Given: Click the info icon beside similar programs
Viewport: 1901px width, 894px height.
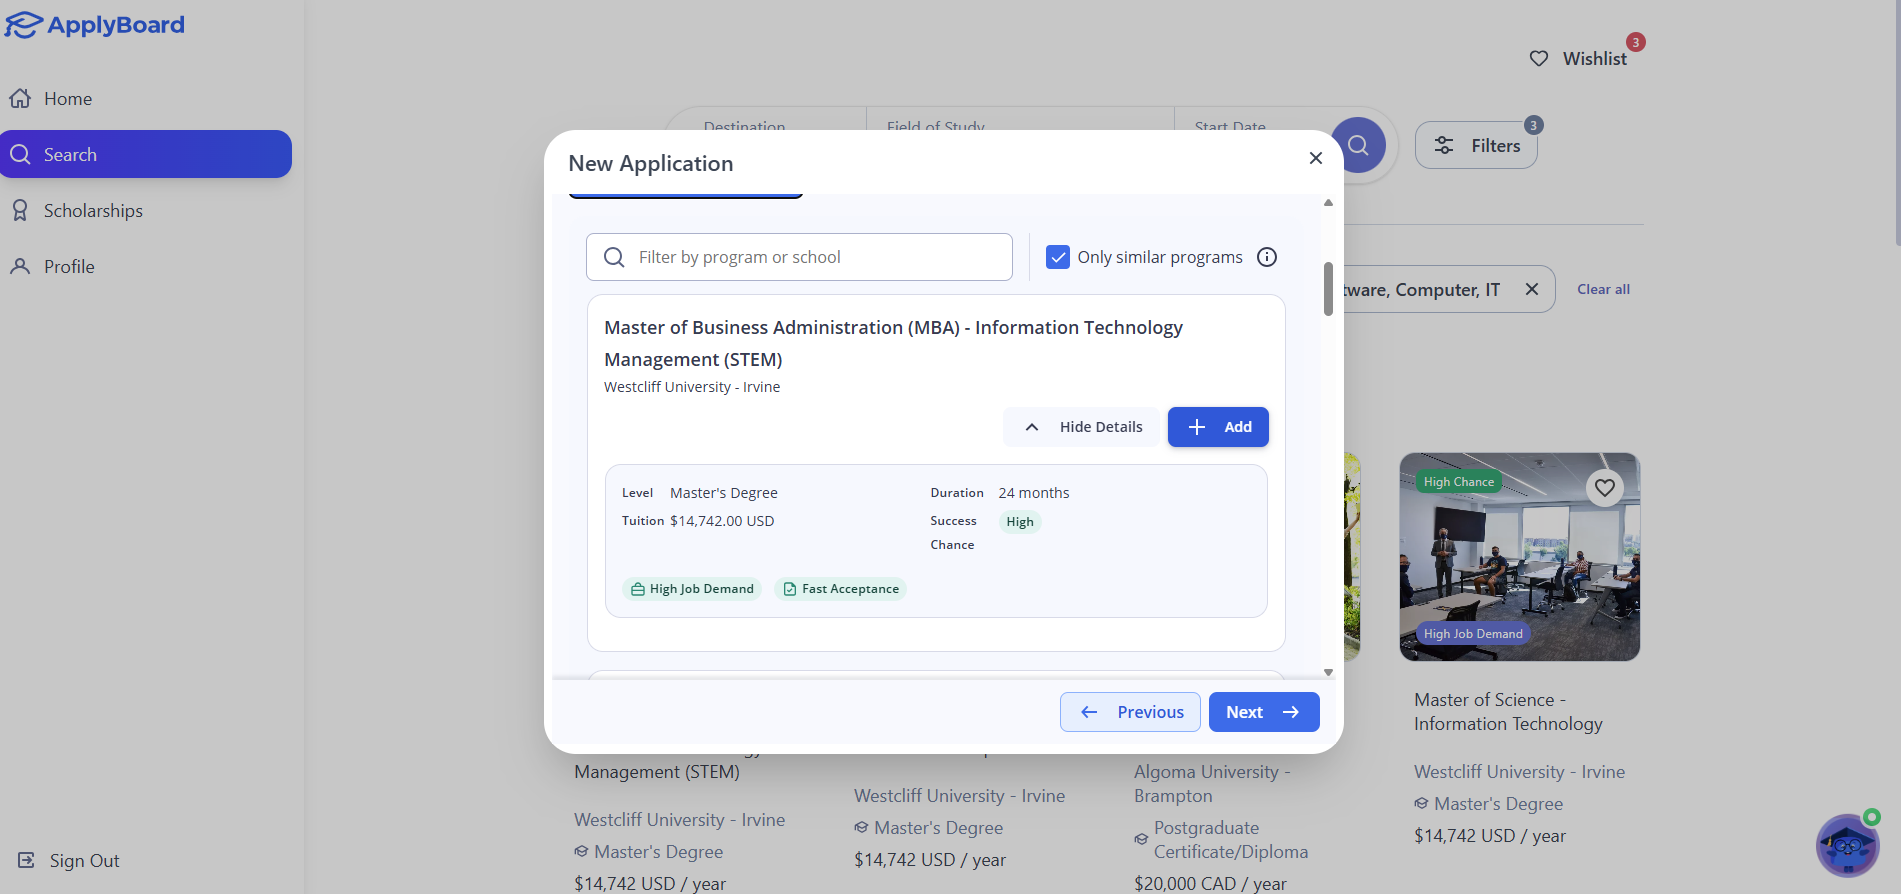Looking at the screenshot, I should 1267,257.
